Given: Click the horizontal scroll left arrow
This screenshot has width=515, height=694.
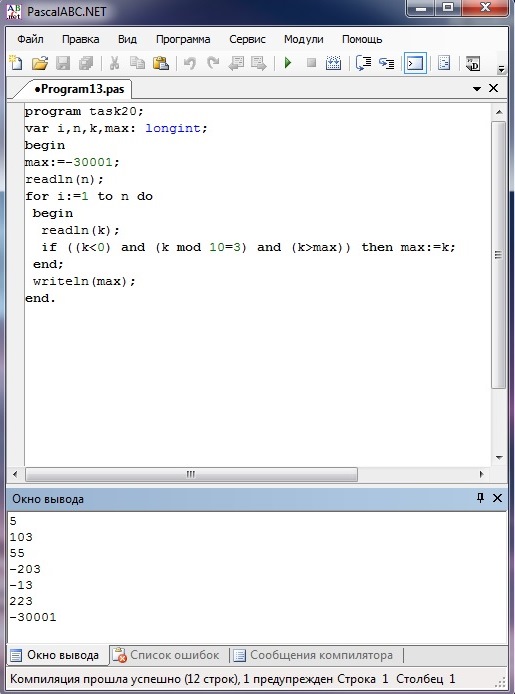Looking at the screenshot, I should point(15,474).
